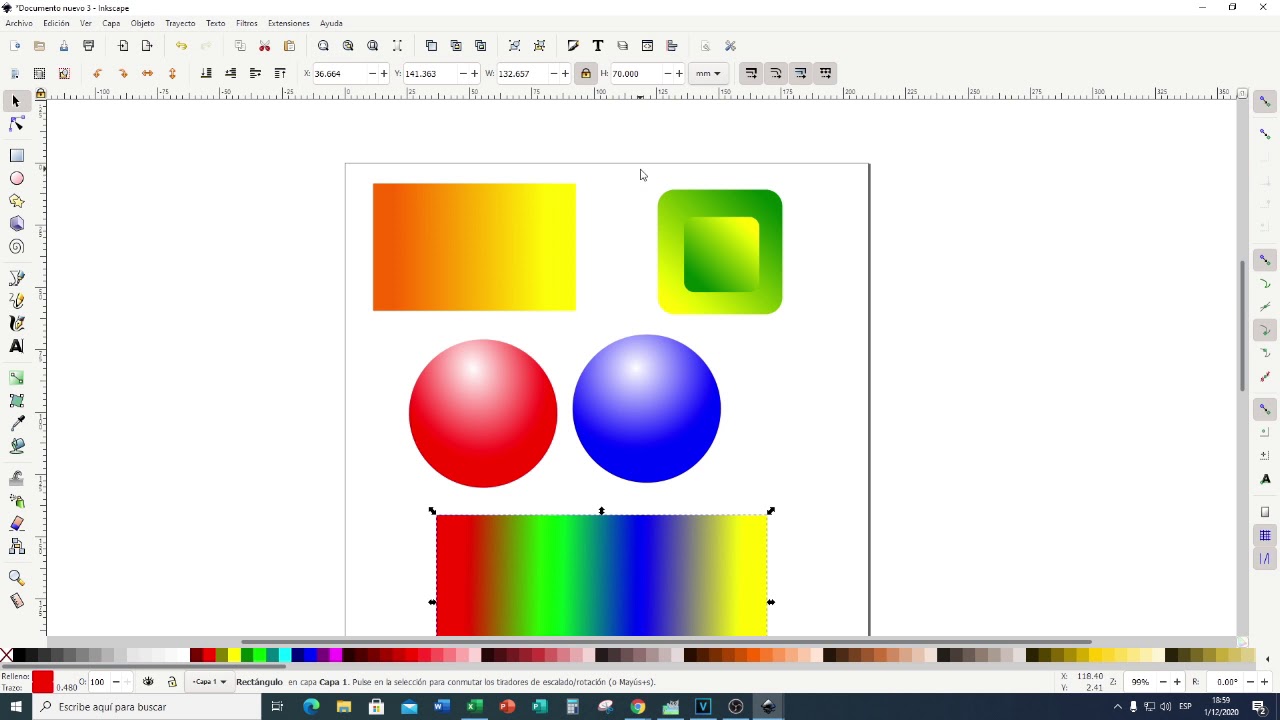Select the 3D box tool

[x=16, y=224]
